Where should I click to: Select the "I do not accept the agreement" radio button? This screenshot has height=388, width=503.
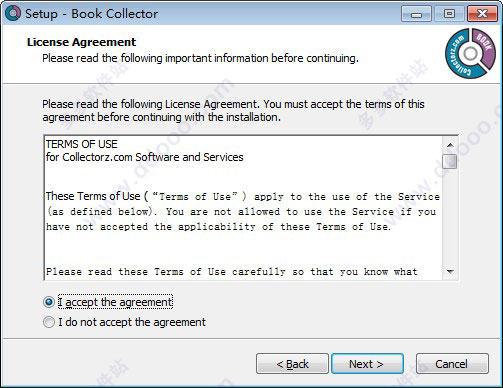(49, 322)
